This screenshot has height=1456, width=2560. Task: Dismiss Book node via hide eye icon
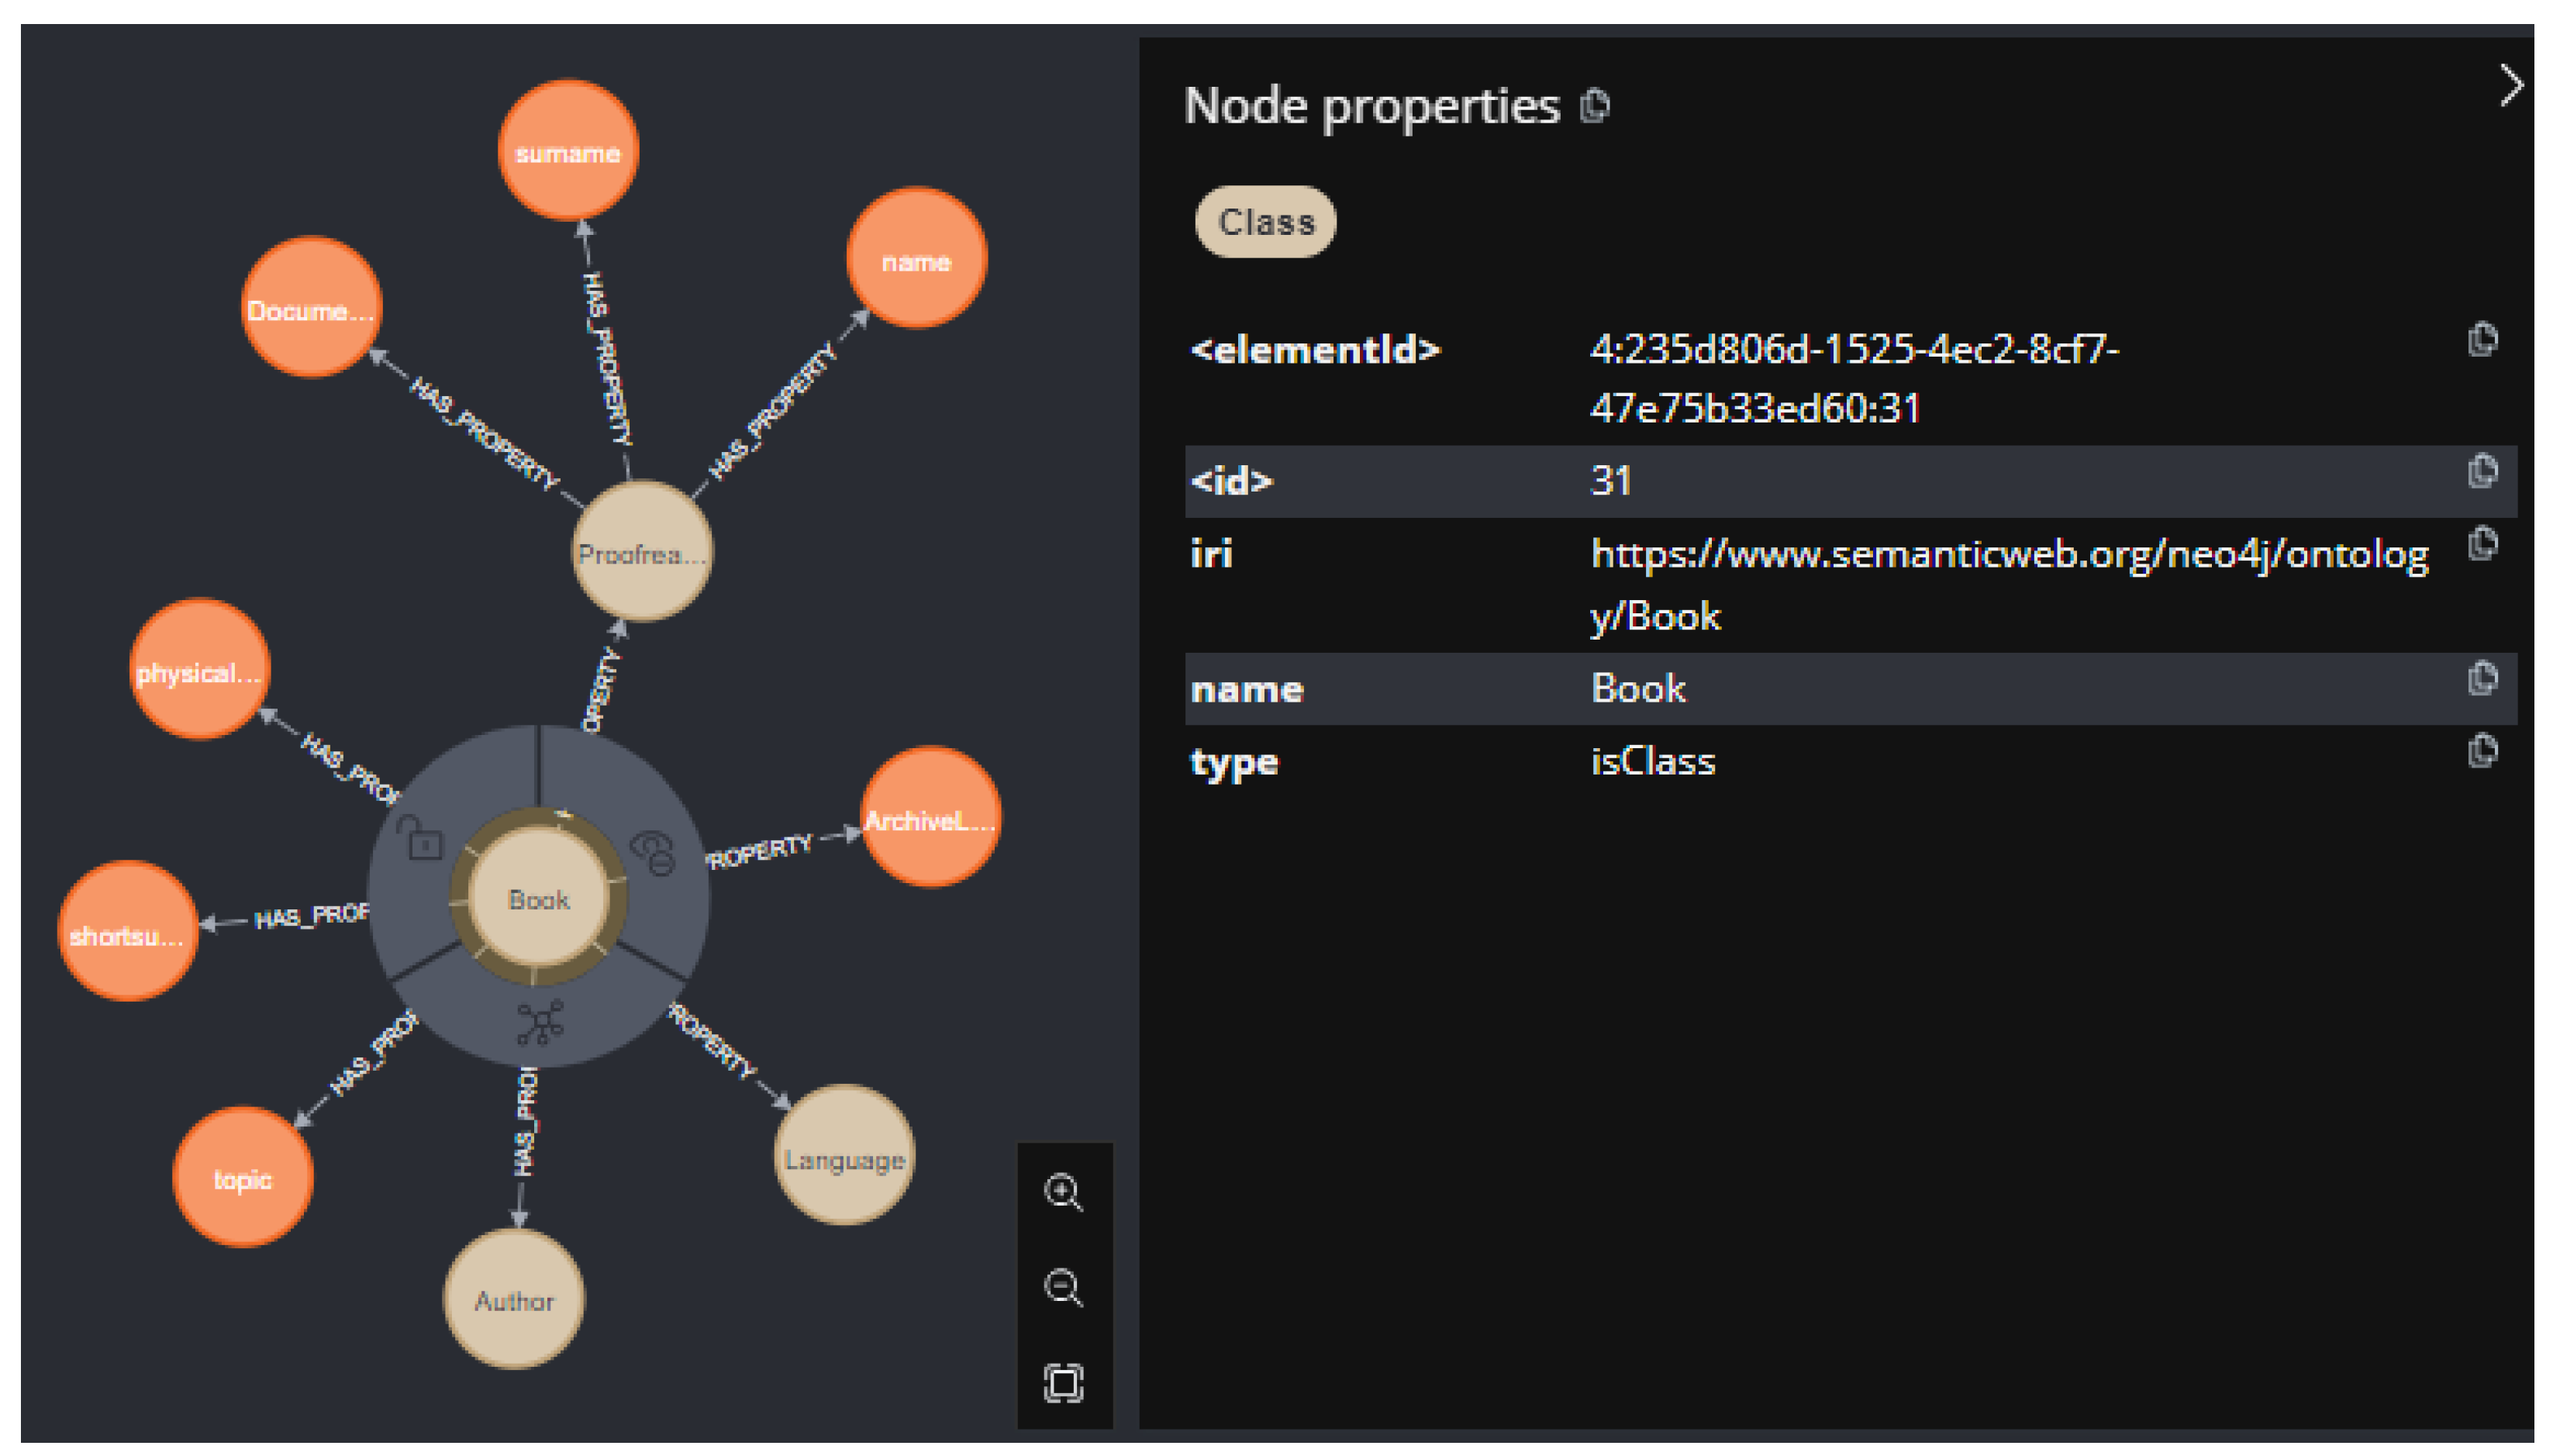(653, 851)
